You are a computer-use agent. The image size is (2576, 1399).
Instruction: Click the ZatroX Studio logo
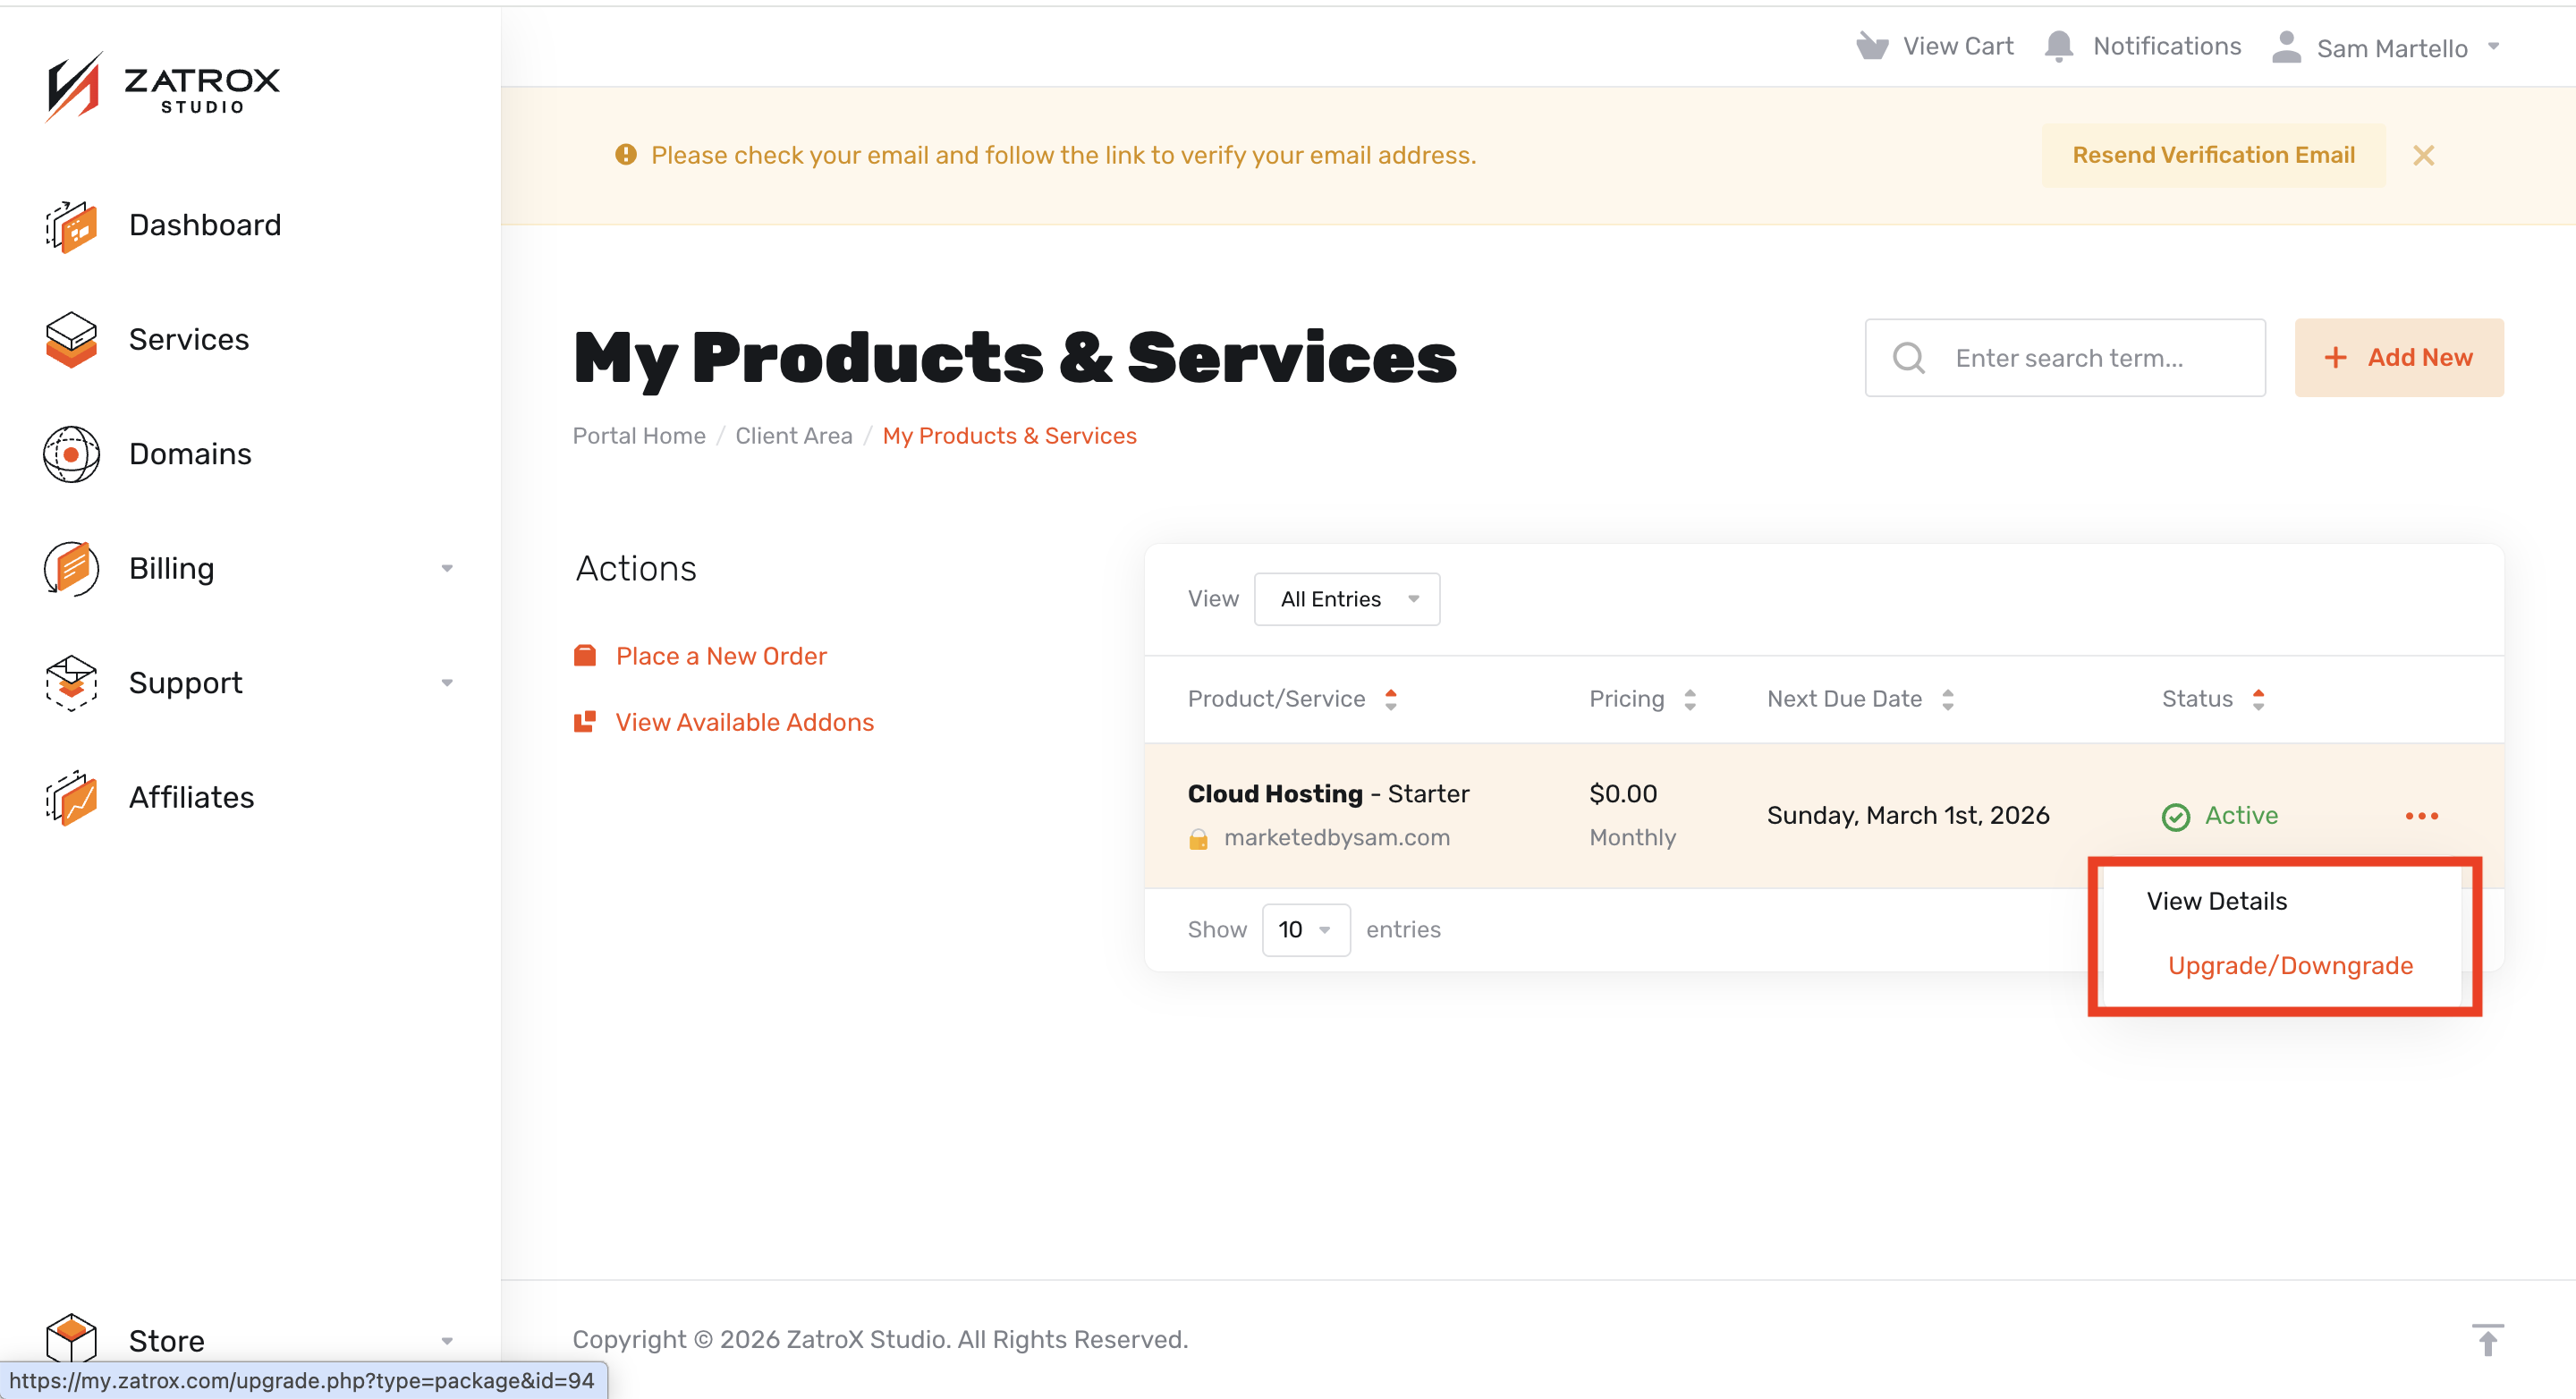point(162,88)
